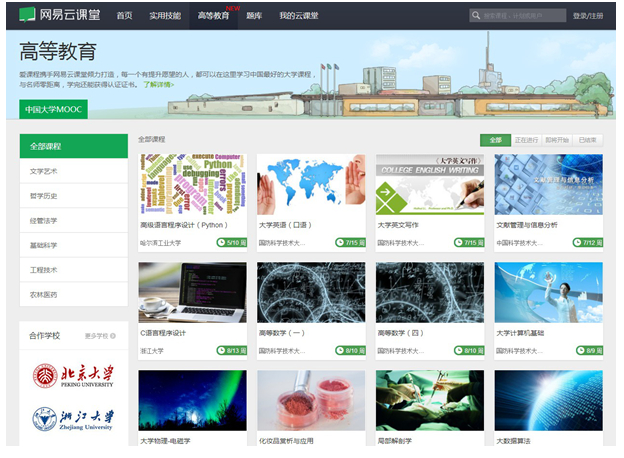Select the 文学艺术 category

pyautogui.click(x=74, y=171)
